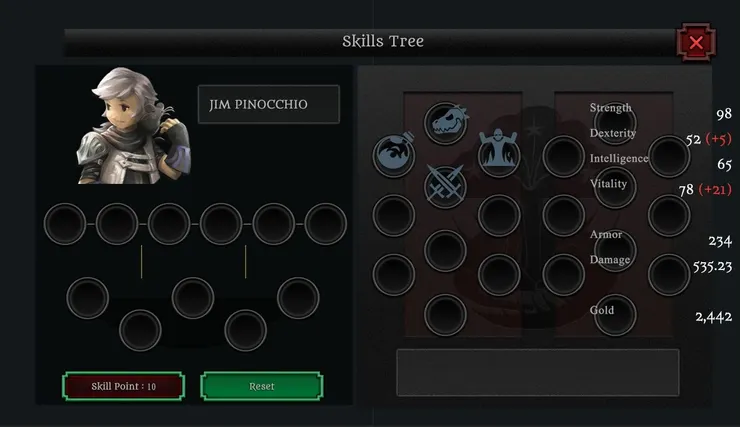Close the Skills Tree window
This screenshot has height=427, width=740.
tap(696, 42)
